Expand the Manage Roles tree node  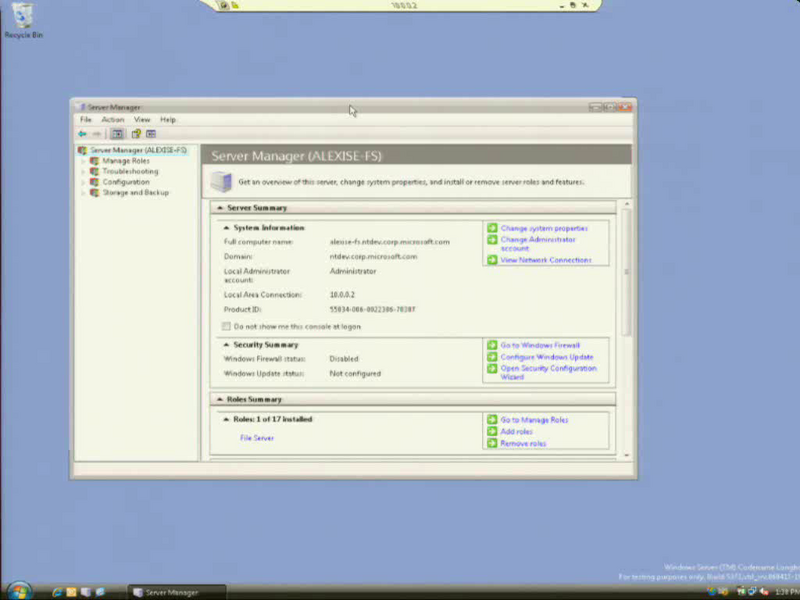click(x=84, y=161)
